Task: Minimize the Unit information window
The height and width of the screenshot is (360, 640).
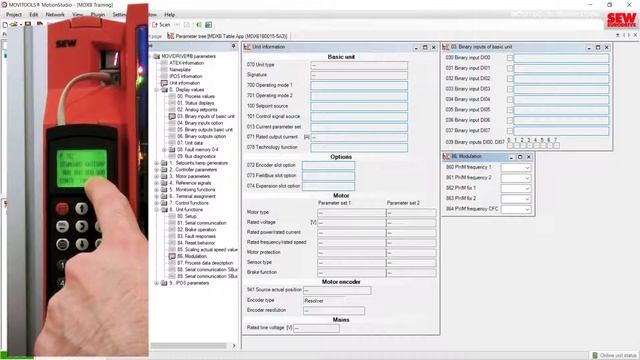Action: pyautogui.click(x=416, y=47)
